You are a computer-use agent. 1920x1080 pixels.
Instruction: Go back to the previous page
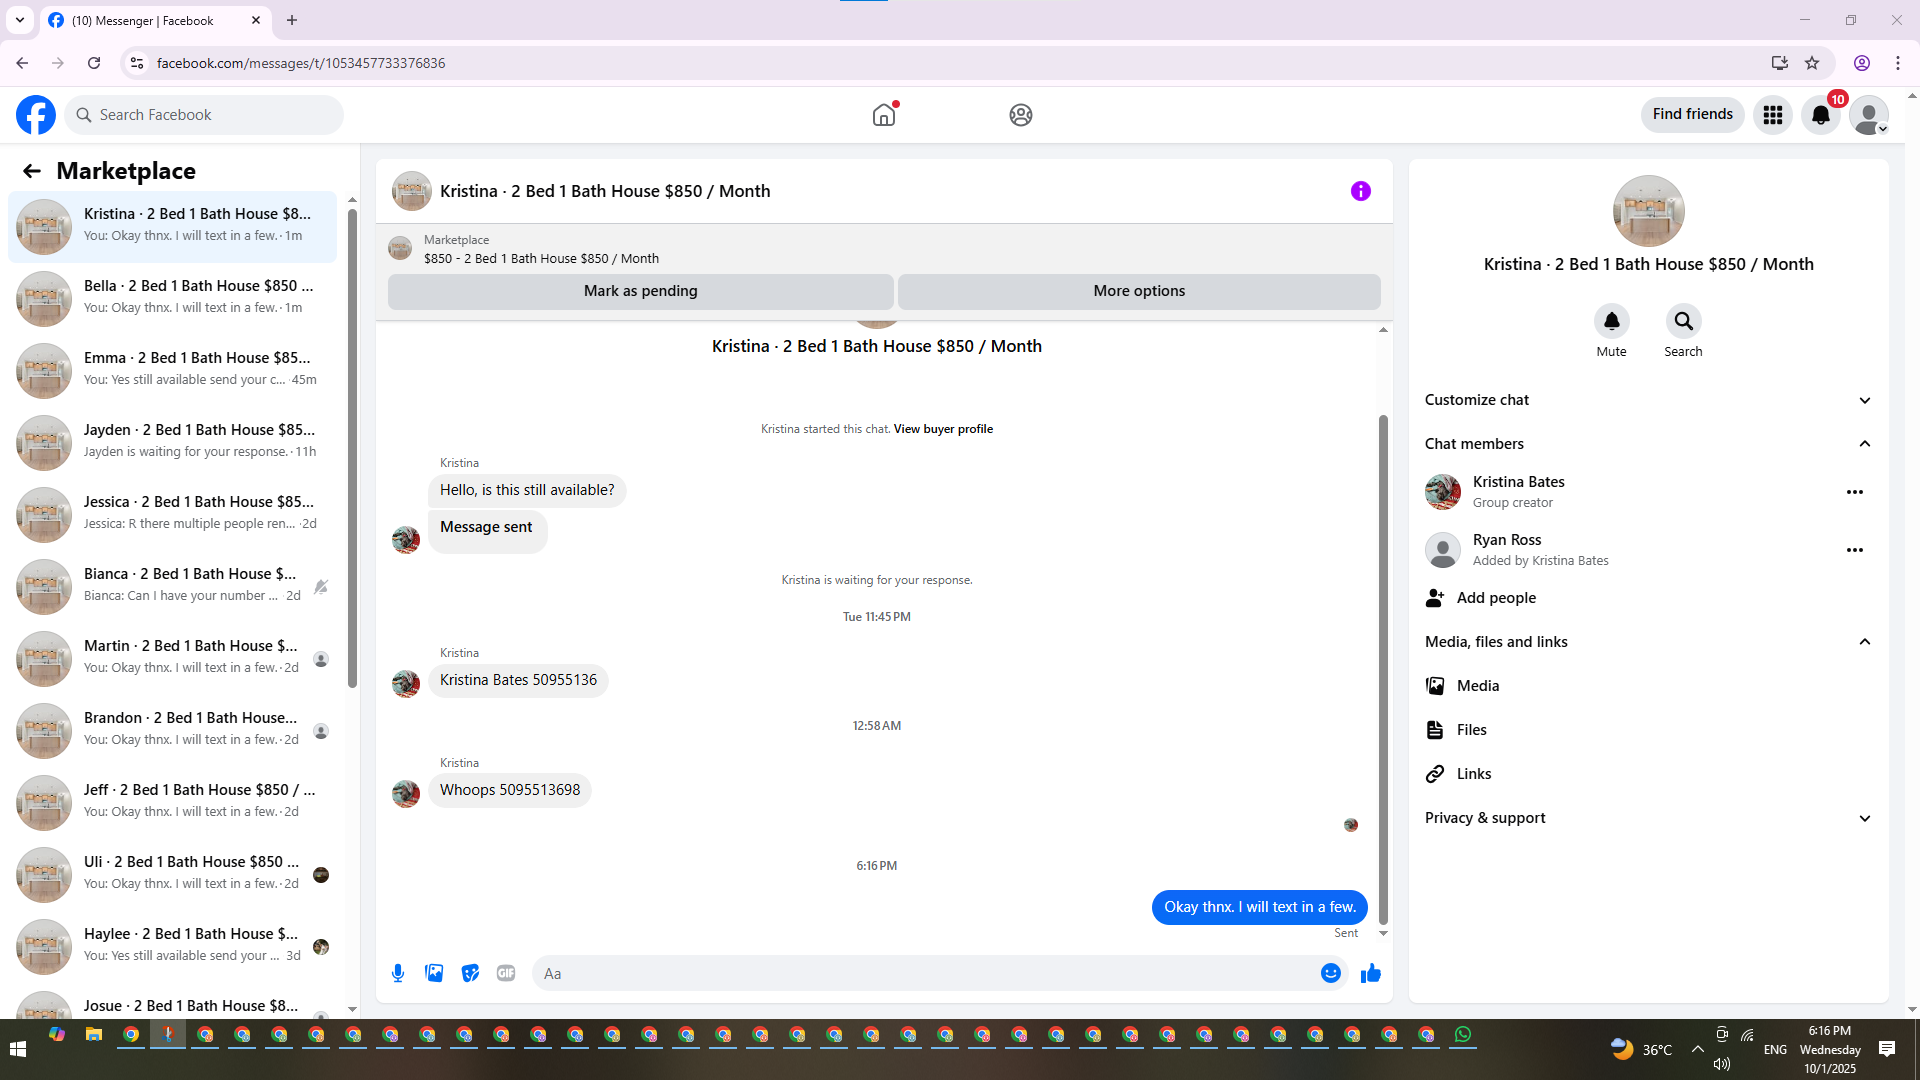(x=22, y=63)
